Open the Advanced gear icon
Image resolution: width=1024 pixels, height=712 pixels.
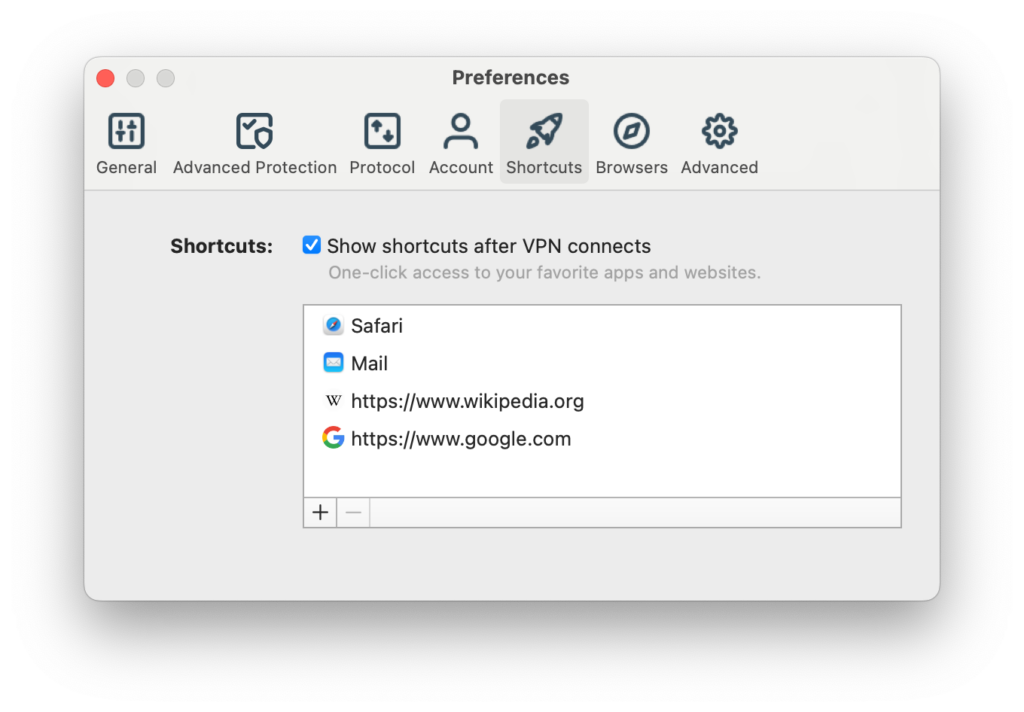pos(719,131)
